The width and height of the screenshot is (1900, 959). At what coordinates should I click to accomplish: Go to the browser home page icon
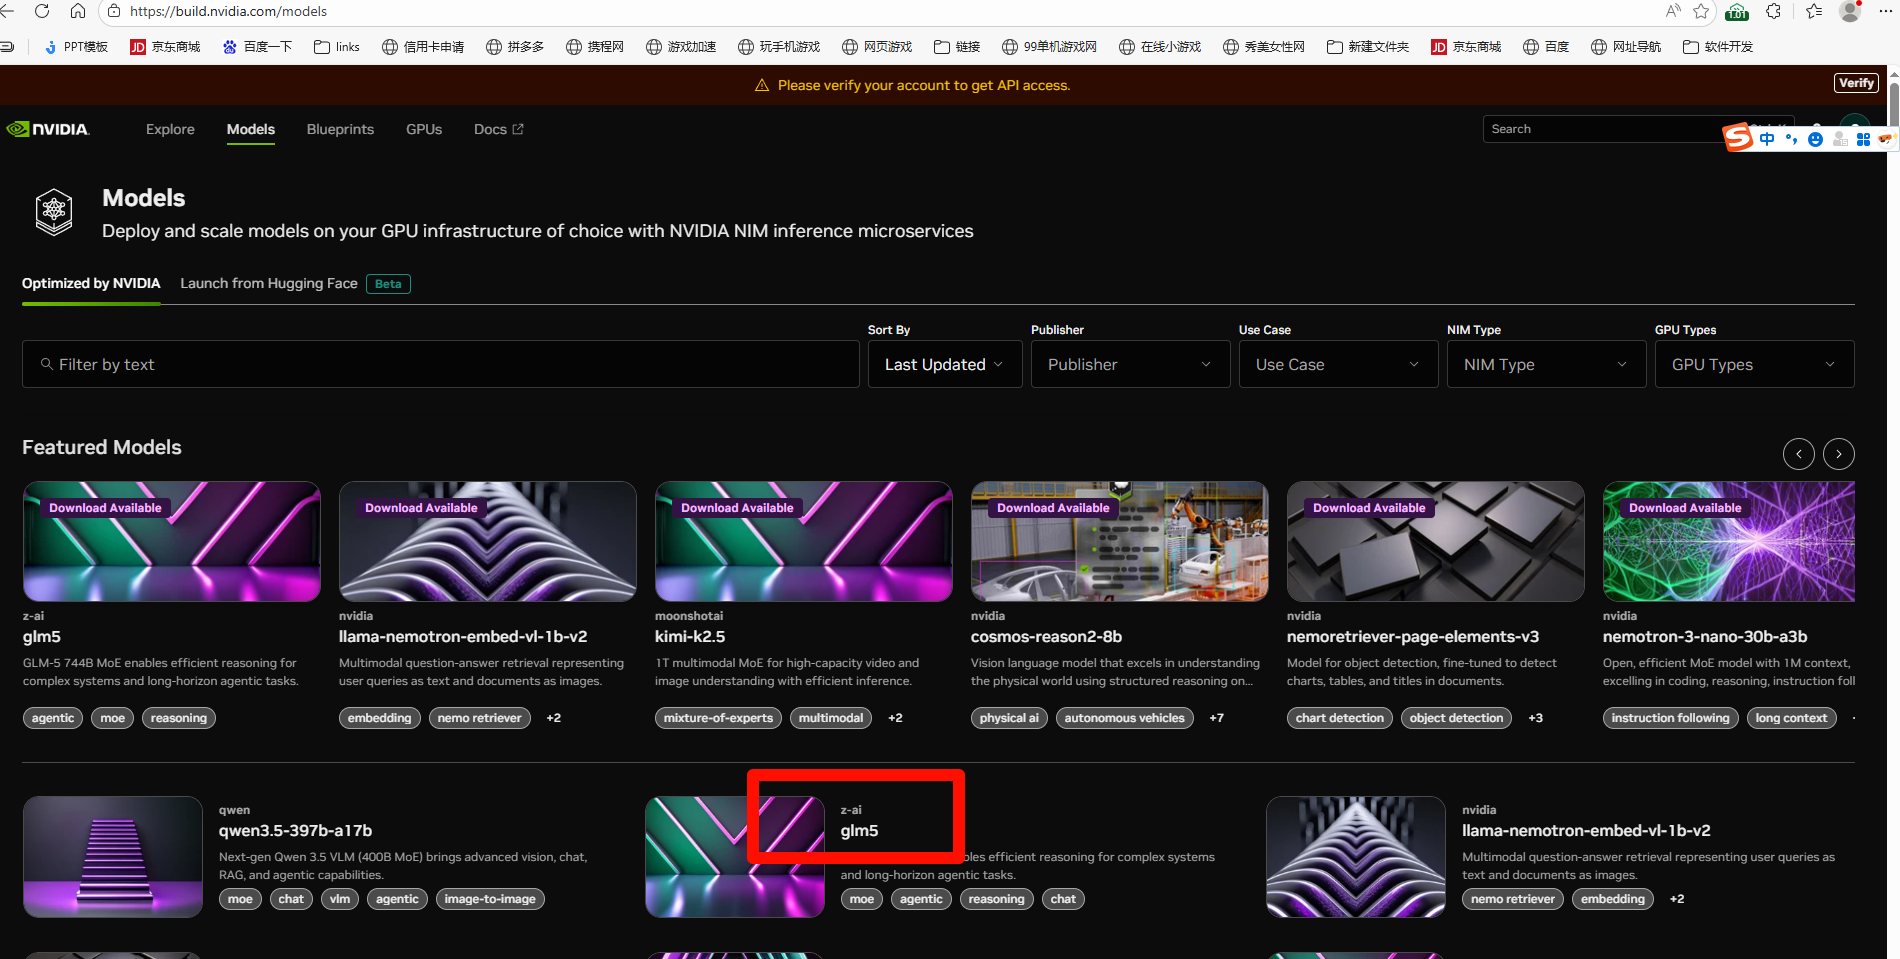[x=77, y=11]
